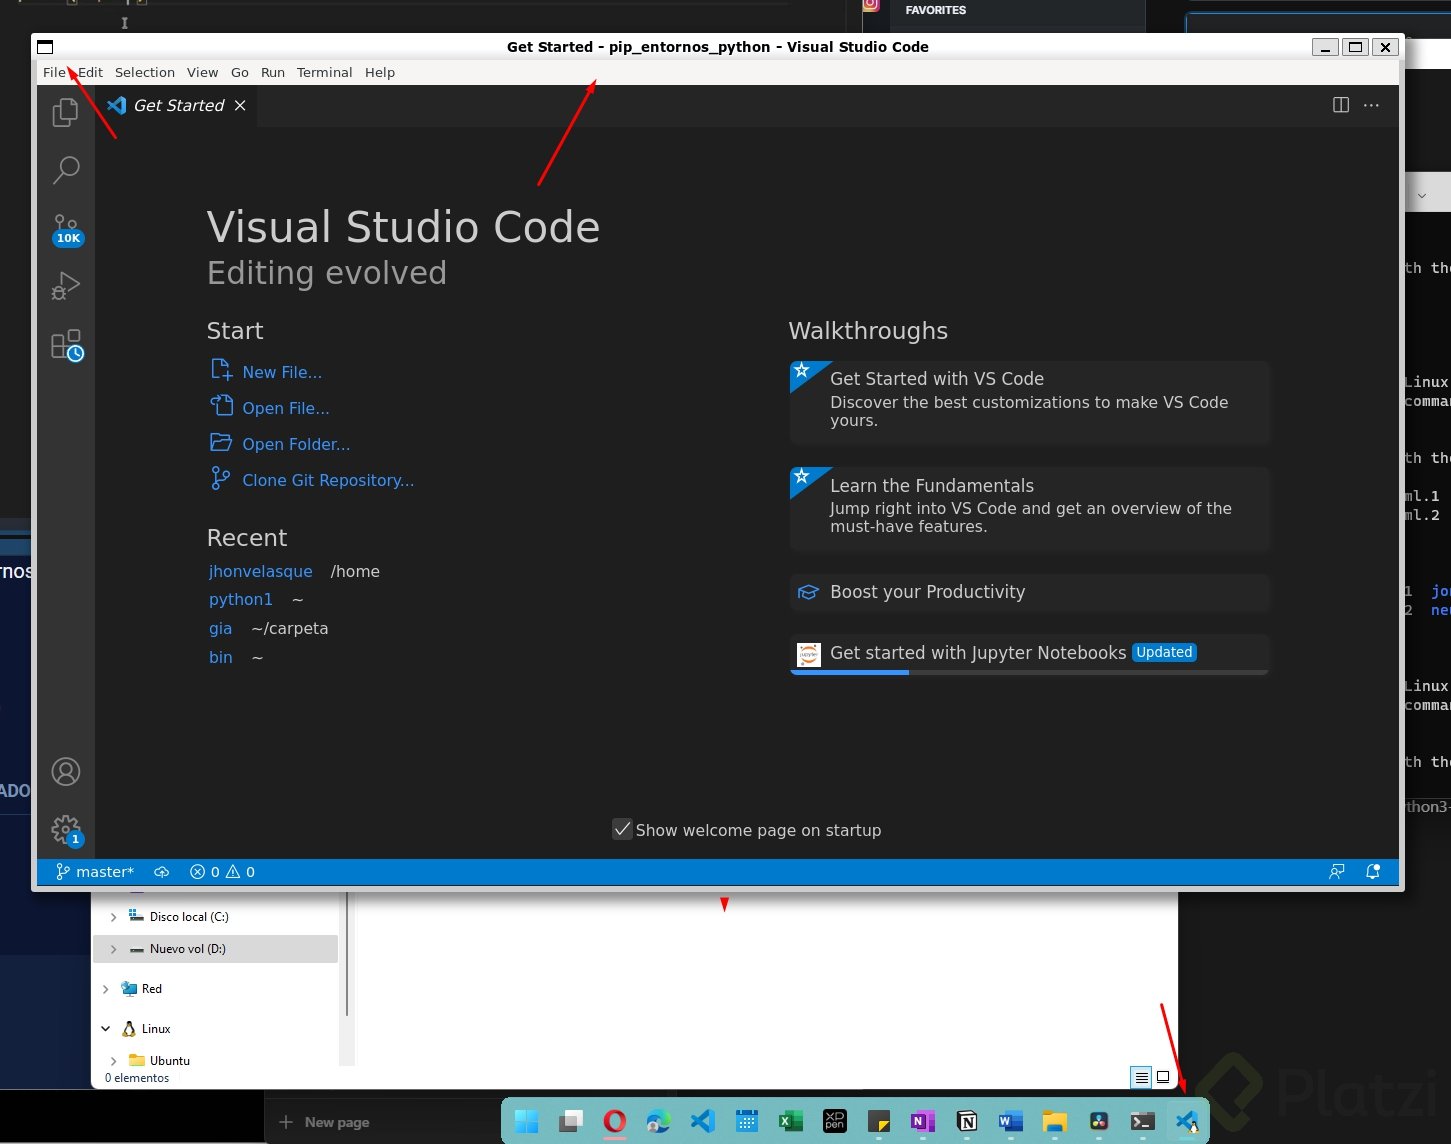Open the Extensions view in the activity bar
Screen dimensions: 1451x1144
pyautogui.click(x=66, y=345)
